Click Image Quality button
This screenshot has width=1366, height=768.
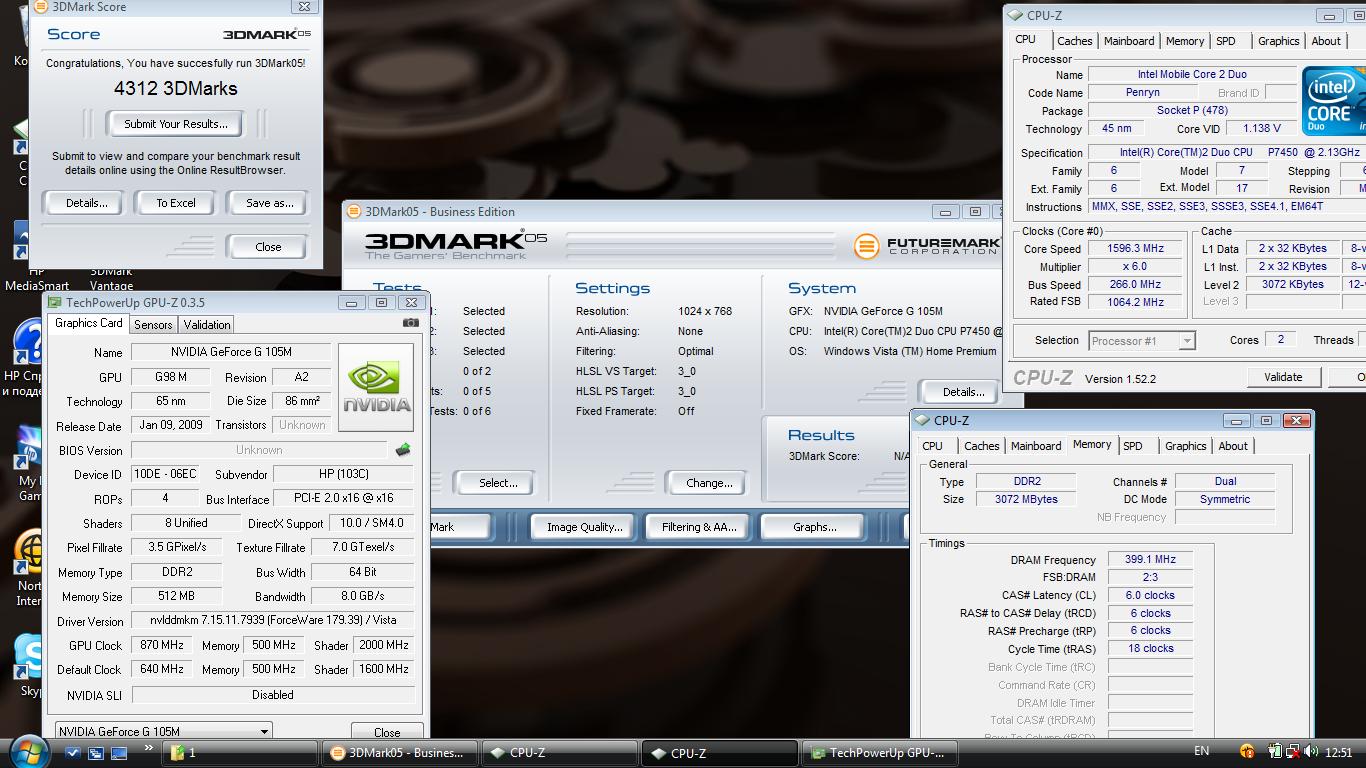pyautogui.click(x=584, y=527)
